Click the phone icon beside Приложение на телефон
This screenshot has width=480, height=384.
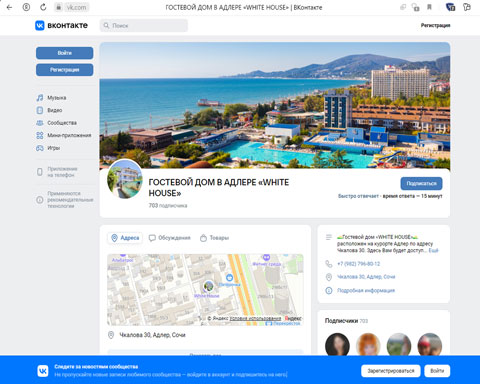pos(40,172)
